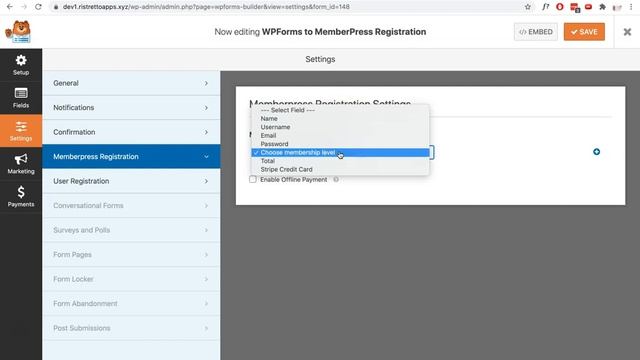Screen dimensions: 640x360
Task: Choose the Name option in dropdown
Action: point(340,118)
